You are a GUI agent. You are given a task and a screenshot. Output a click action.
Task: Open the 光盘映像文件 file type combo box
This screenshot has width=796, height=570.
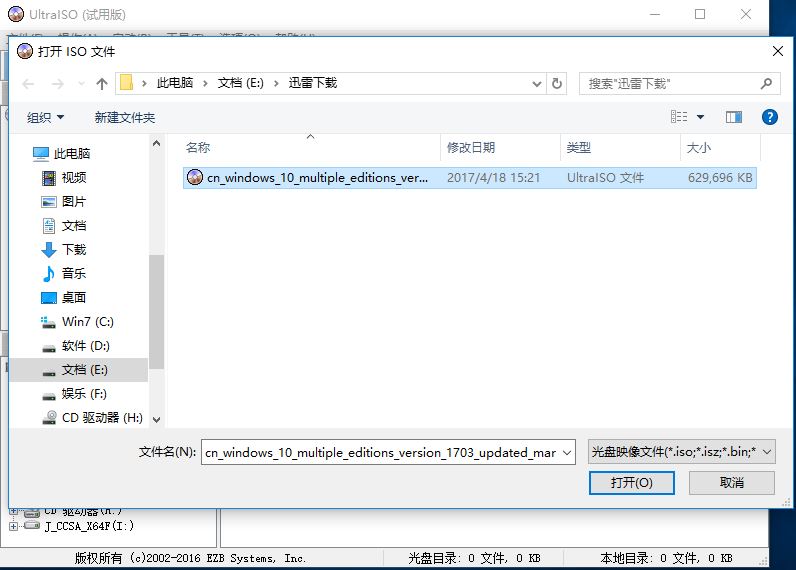click(682, 452)
